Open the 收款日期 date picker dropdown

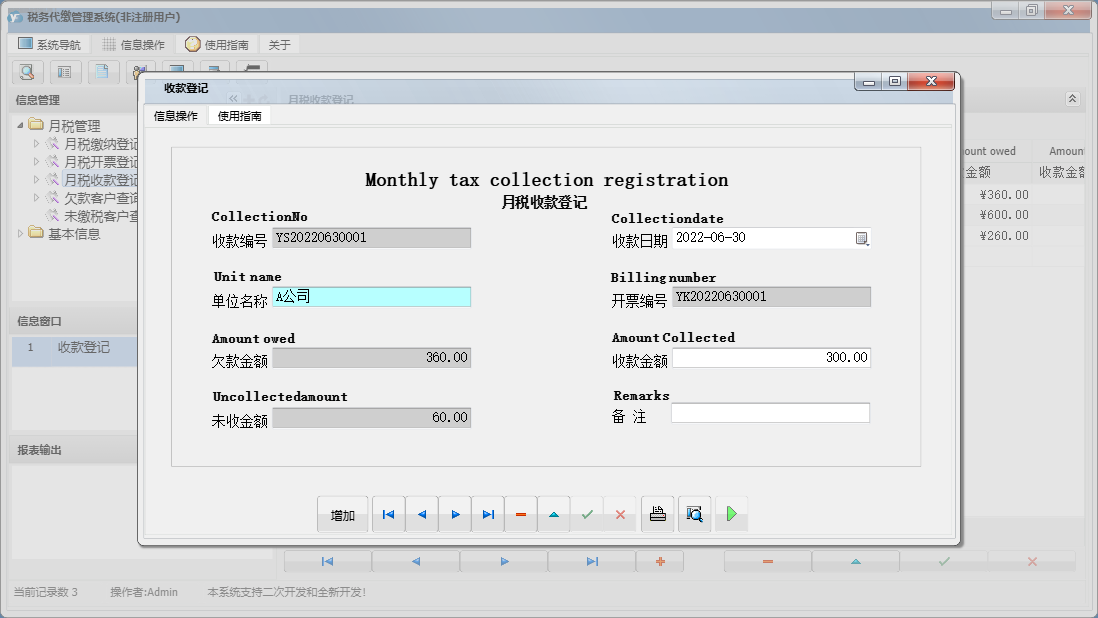pos(861,238)
